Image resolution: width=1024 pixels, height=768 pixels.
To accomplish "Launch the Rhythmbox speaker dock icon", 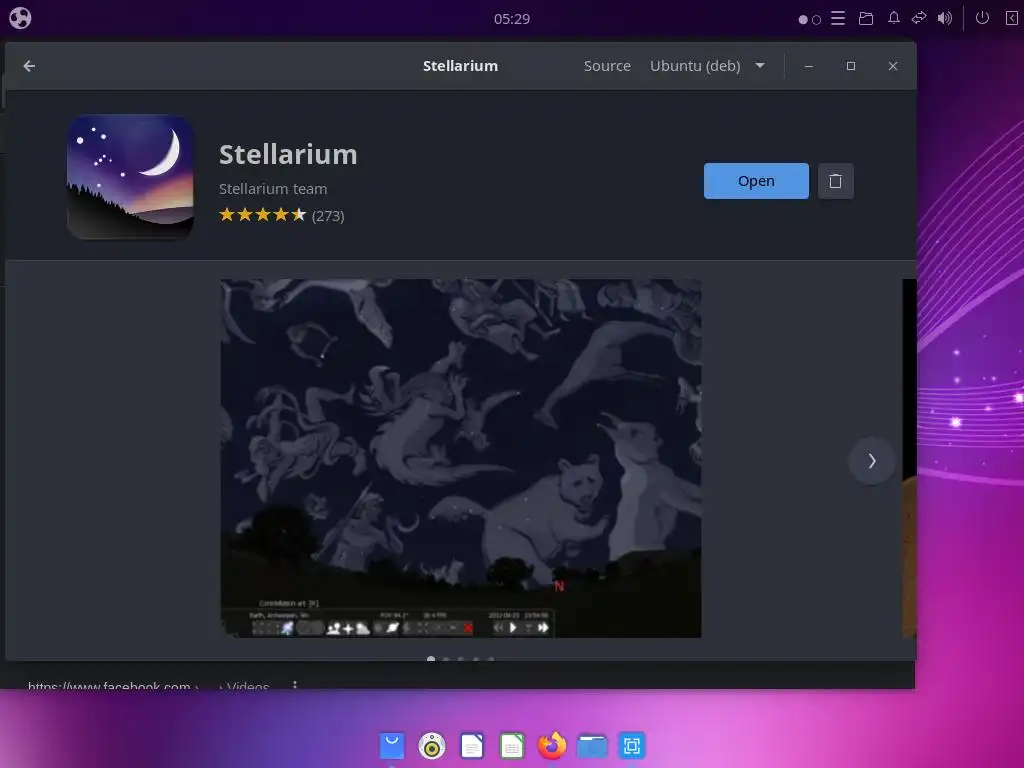I will 432,746.
